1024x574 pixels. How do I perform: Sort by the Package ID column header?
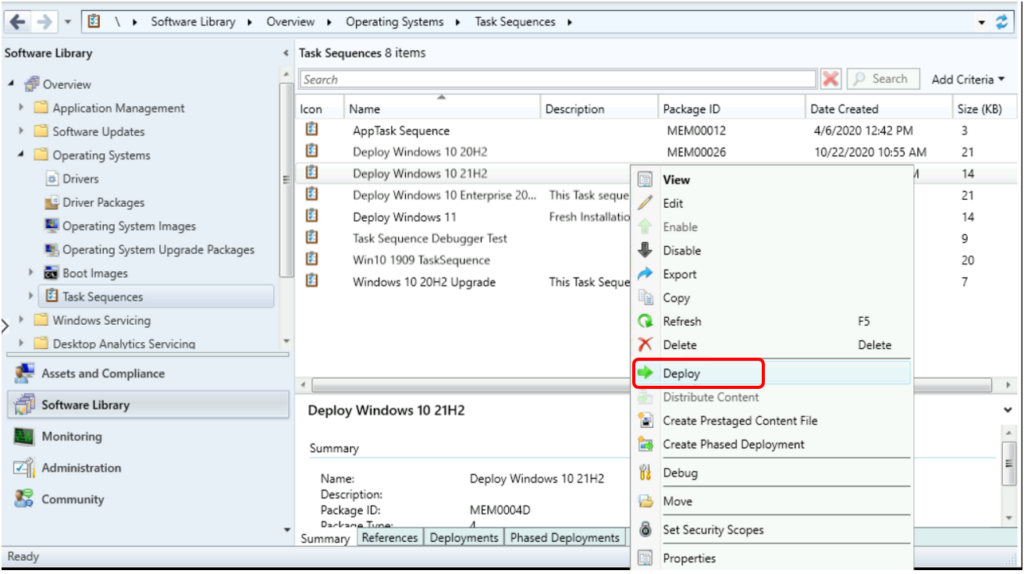click(731, 109)
